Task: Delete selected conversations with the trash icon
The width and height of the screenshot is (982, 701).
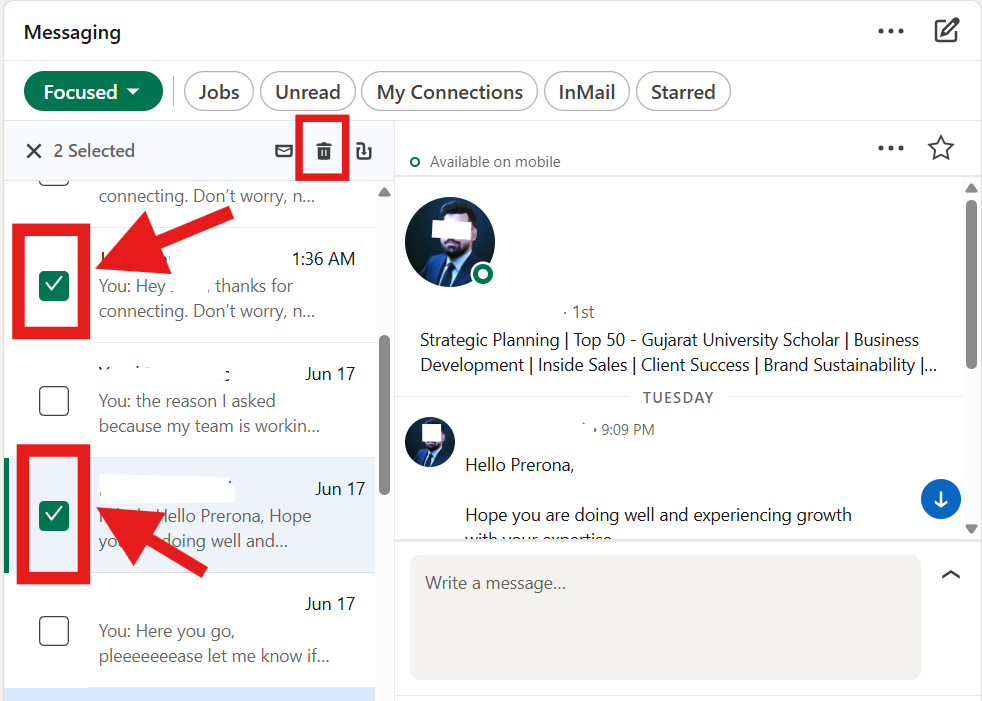Action: click(x=323, y=151)
